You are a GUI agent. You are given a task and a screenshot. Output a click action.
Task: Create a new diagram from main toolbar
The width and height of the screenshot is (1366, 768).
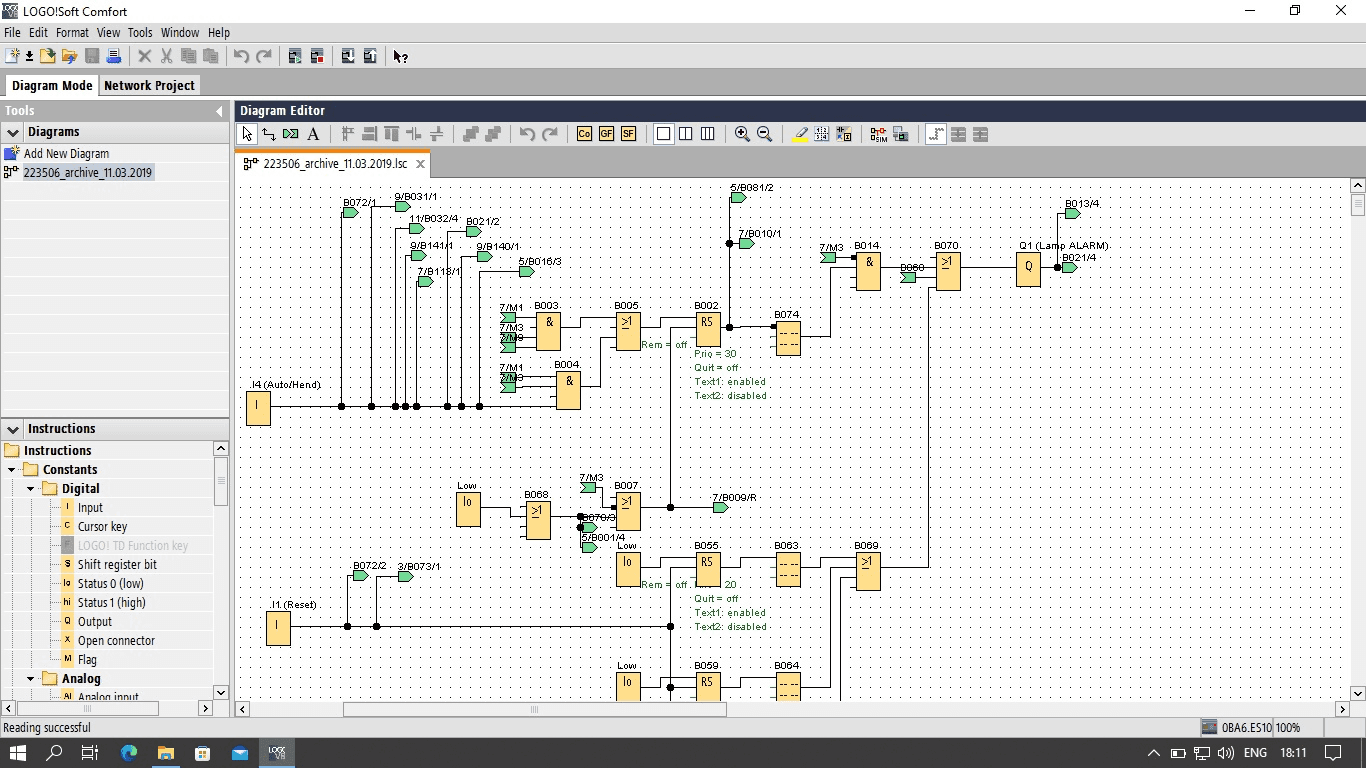13,56
